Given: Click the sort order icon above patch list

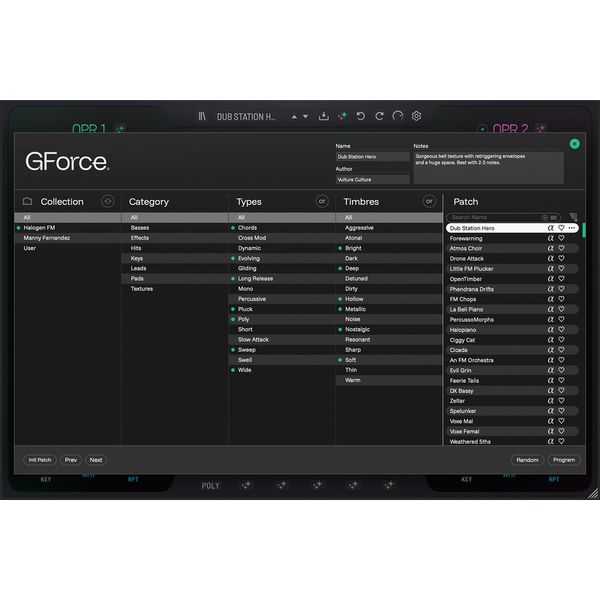Looking at the screenshot, I should (x=573, y=217).
